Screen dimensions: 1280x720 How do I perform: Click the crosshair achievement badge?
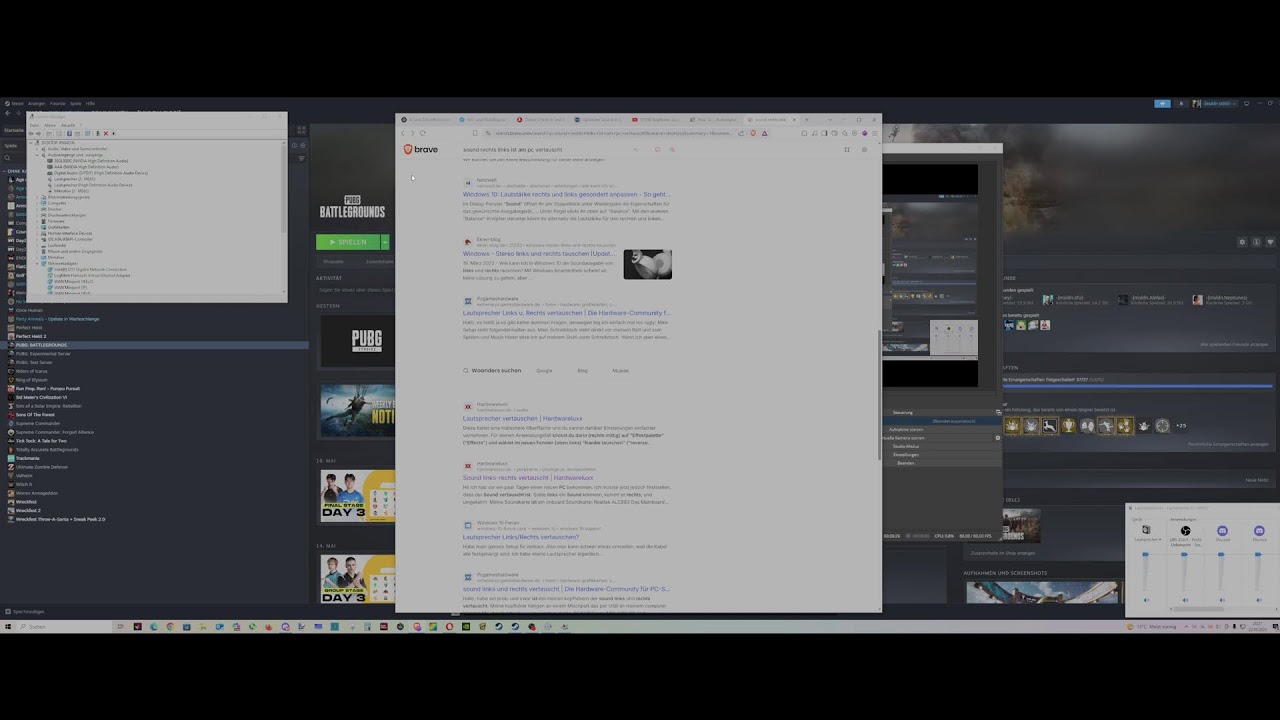coord(1162,426)
